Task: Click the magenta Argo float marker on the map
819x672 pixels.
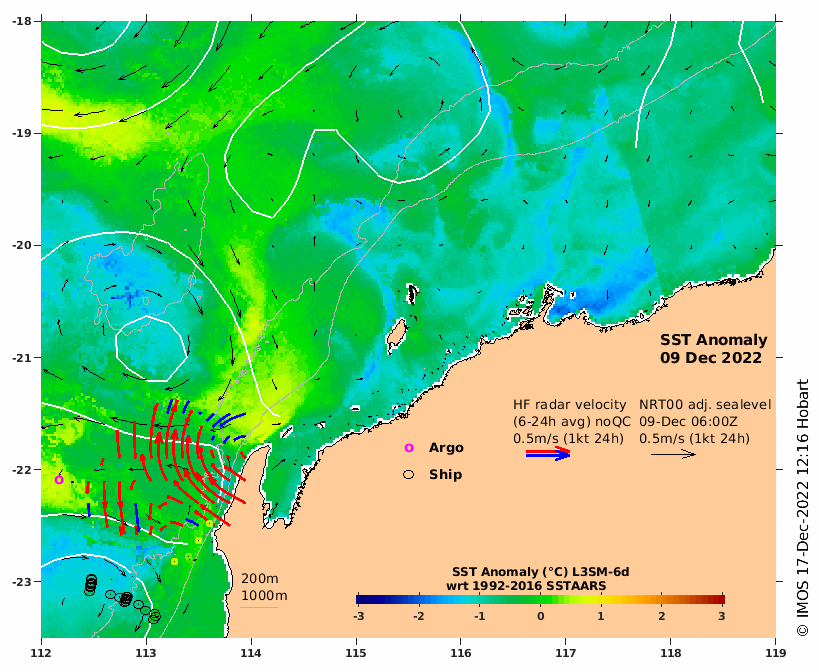Action: [59, 479]
